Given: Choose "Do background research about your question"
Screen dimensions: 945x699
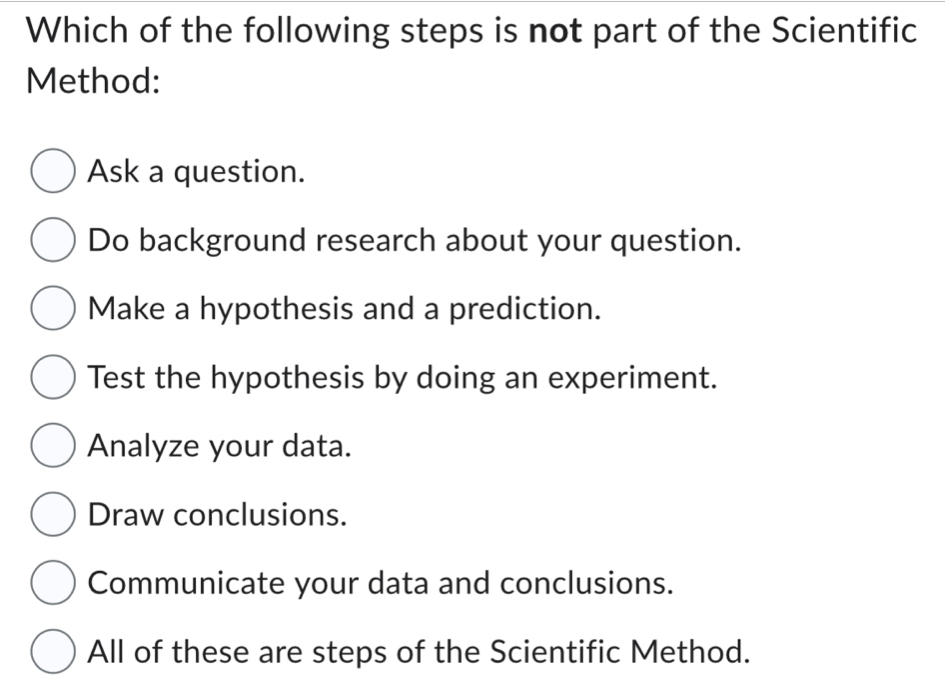Looking at the screenshot, I should pyautogui.click(x=51, y=240).
